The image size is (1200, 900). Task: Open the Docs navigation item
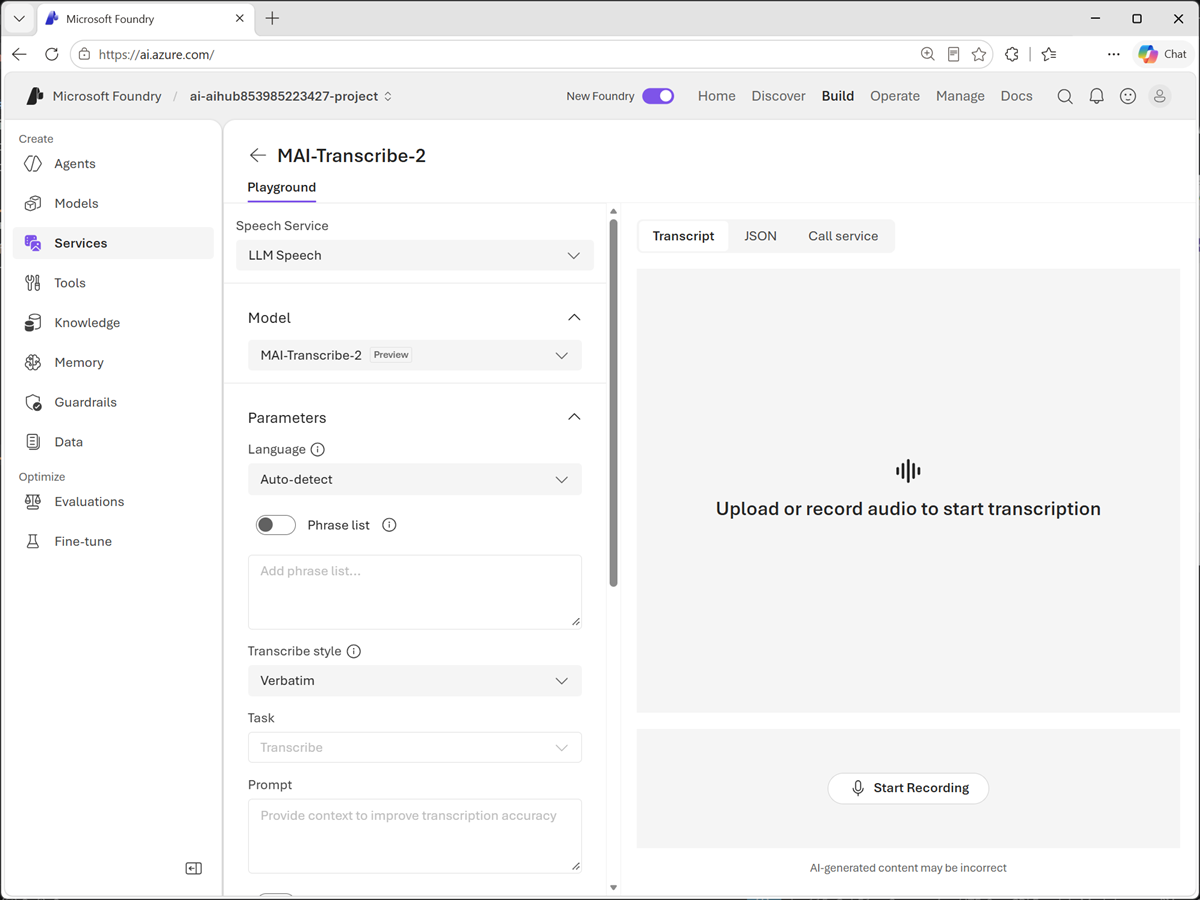[1017, 96]
